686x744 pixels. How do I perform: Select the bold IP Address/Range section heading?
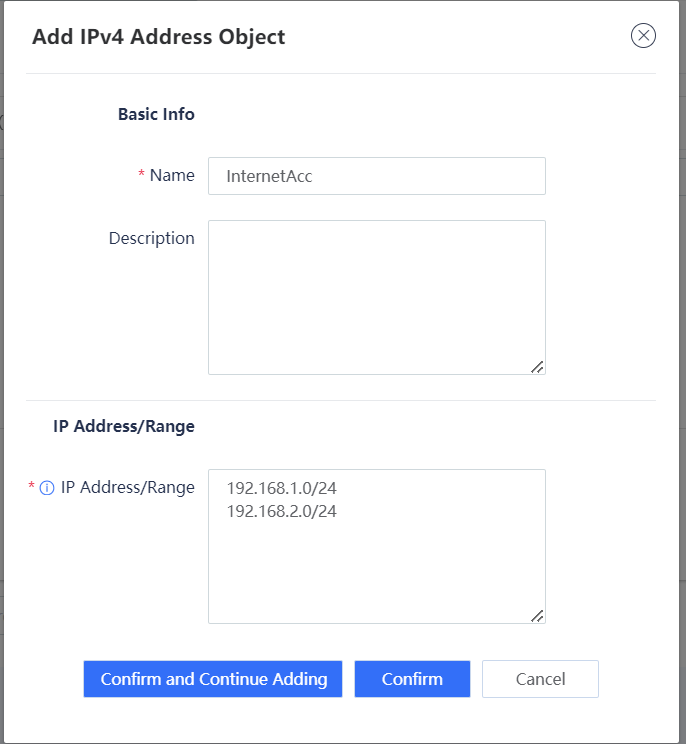(124, 426)
